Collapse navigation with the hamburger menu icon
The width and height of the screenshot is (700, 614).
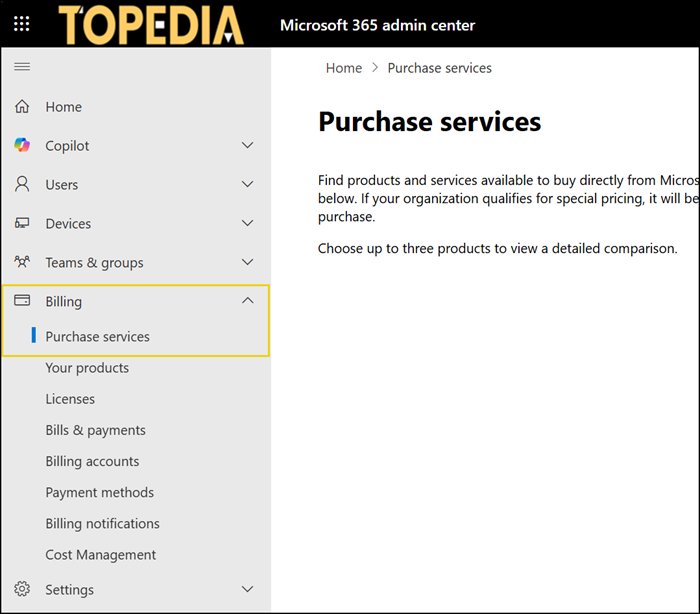point(22,67)
